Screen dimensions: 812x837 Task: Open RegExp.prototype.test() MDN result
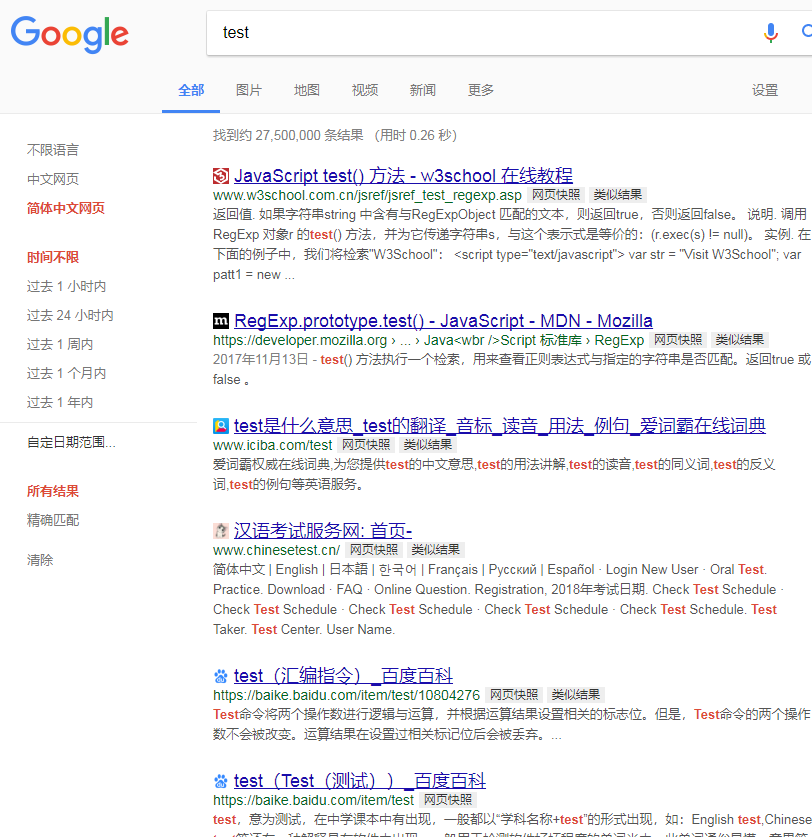pyautogui.click(x=443, y=321)
